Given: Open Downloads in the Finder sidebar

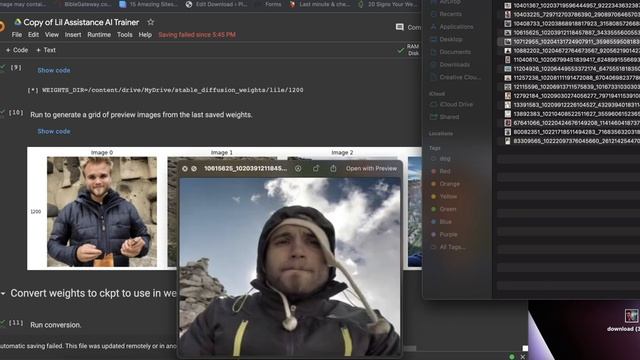Looking at the screenshot, I should pyautogui.click(x=455, y=64).
